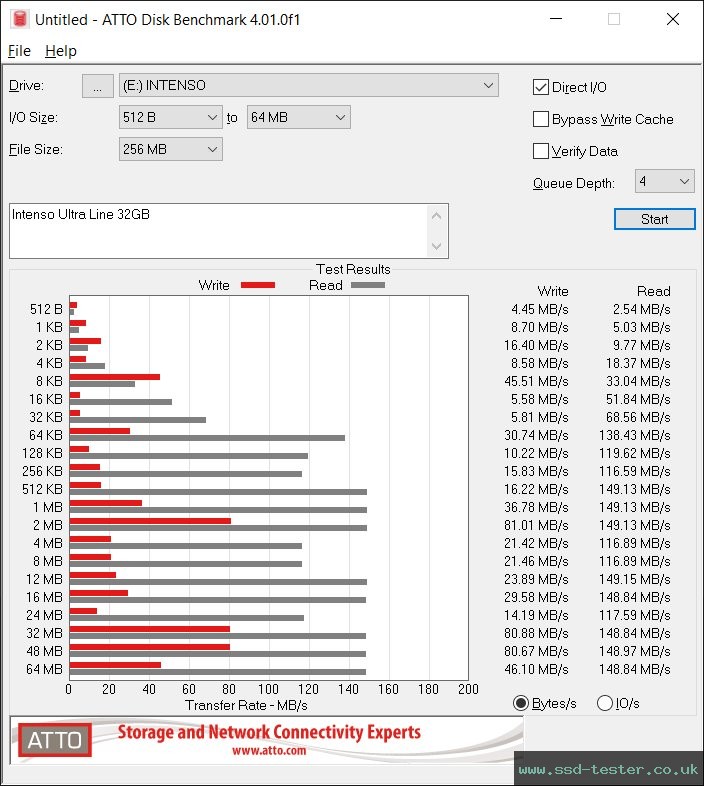704x786 pixels.
Task: Click the 48 MB row label
Action: pos(45,651)
